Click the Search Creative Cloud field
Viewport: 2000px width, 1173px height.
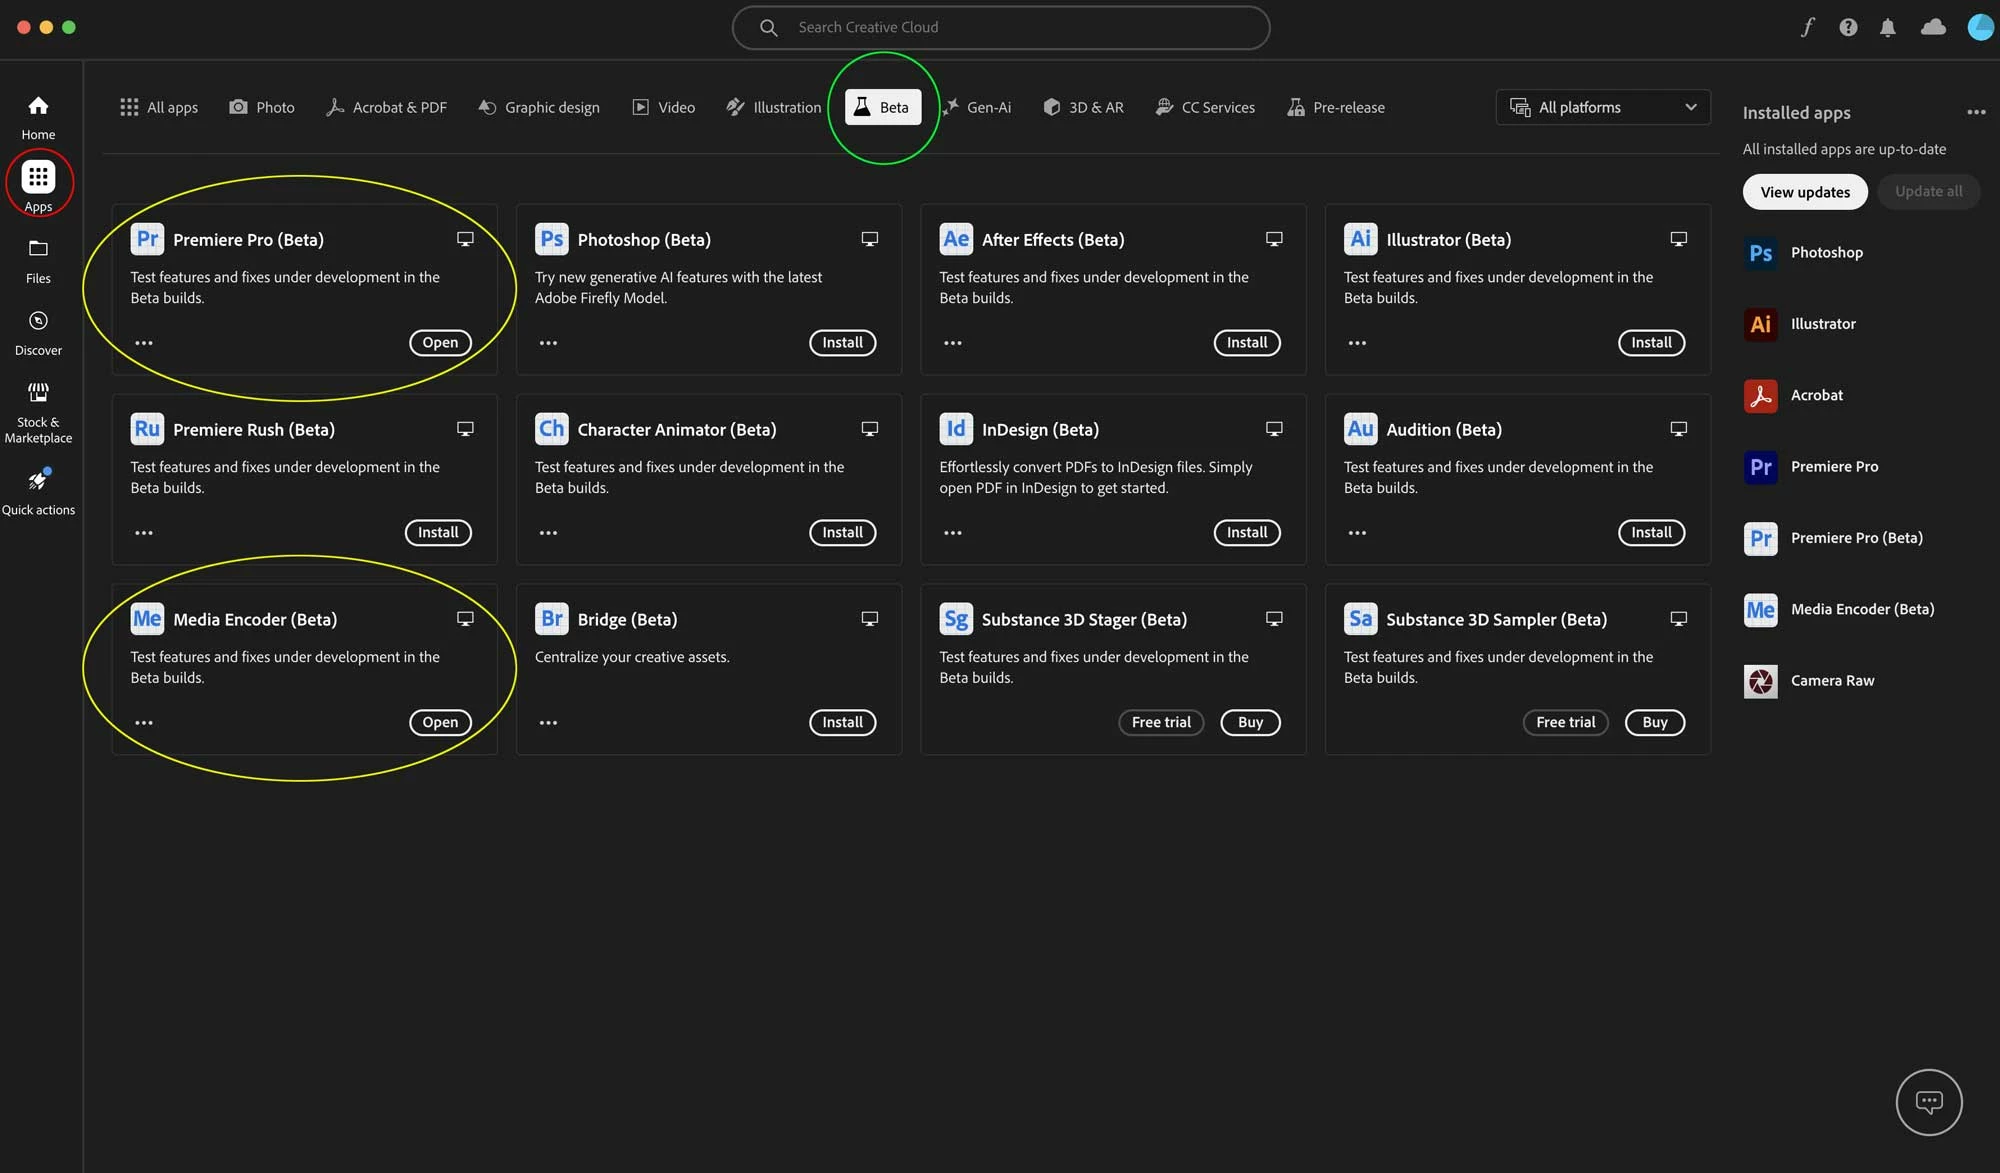pos(1000,28)
